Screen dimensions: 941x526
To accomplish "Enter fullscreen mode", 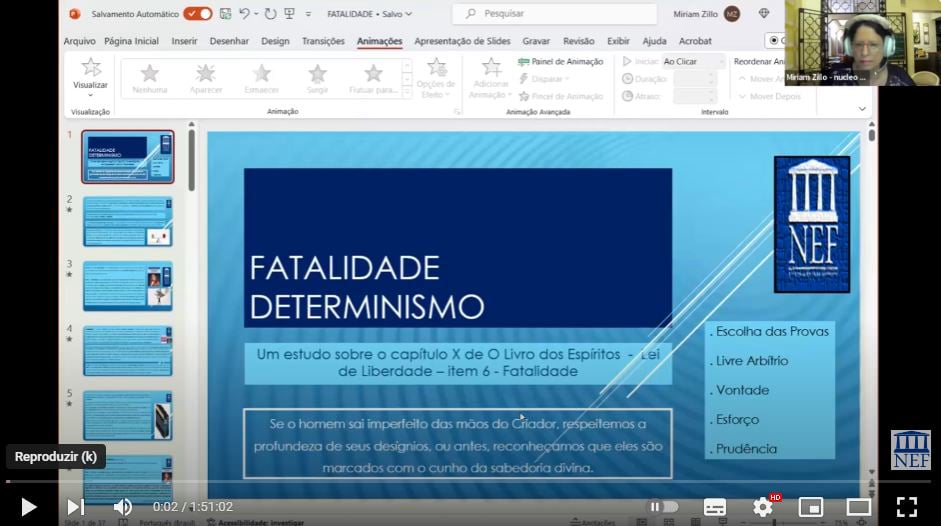I will point(907,507).
